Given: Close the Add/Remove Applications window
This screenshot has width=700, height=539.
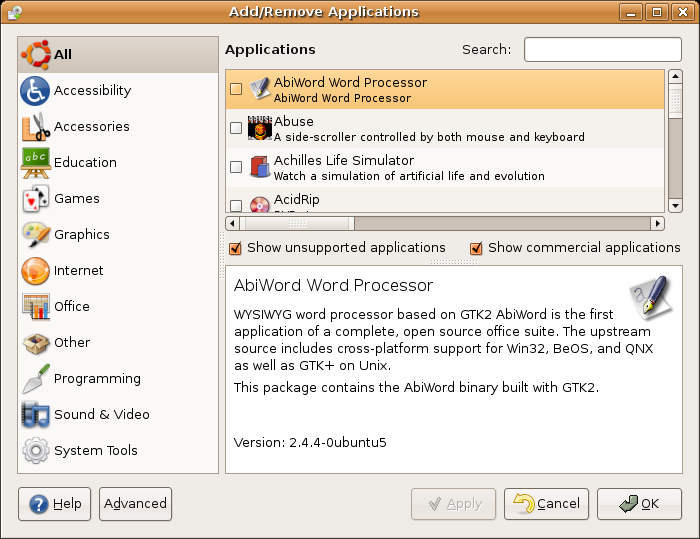Looking at the screenshot, I should (683, 13).
